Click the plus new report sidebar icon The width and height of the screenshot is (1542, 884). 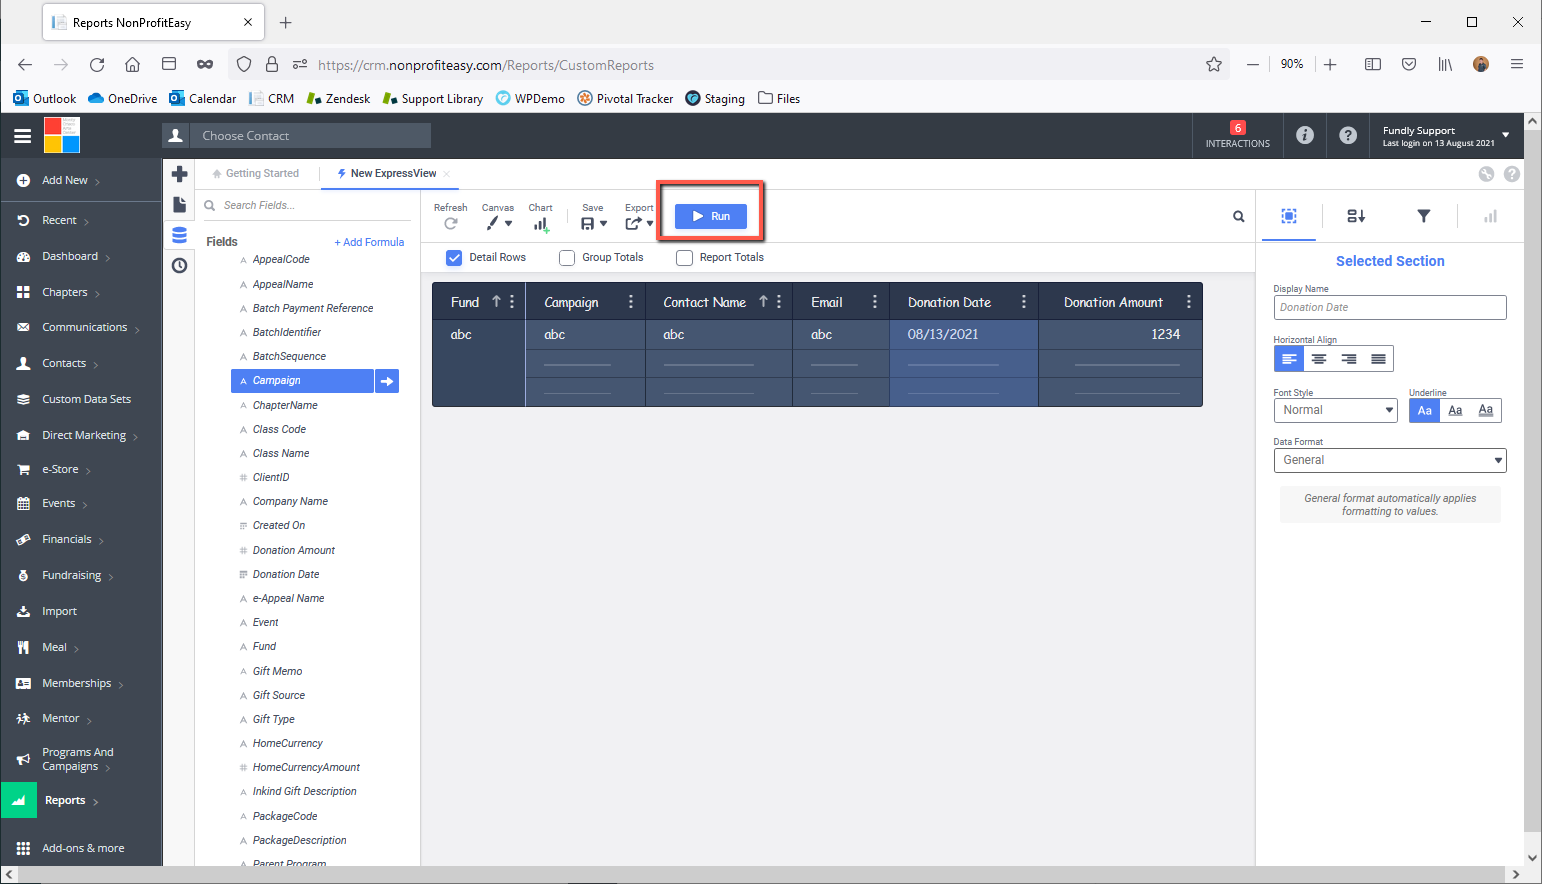tap(179, 174)
